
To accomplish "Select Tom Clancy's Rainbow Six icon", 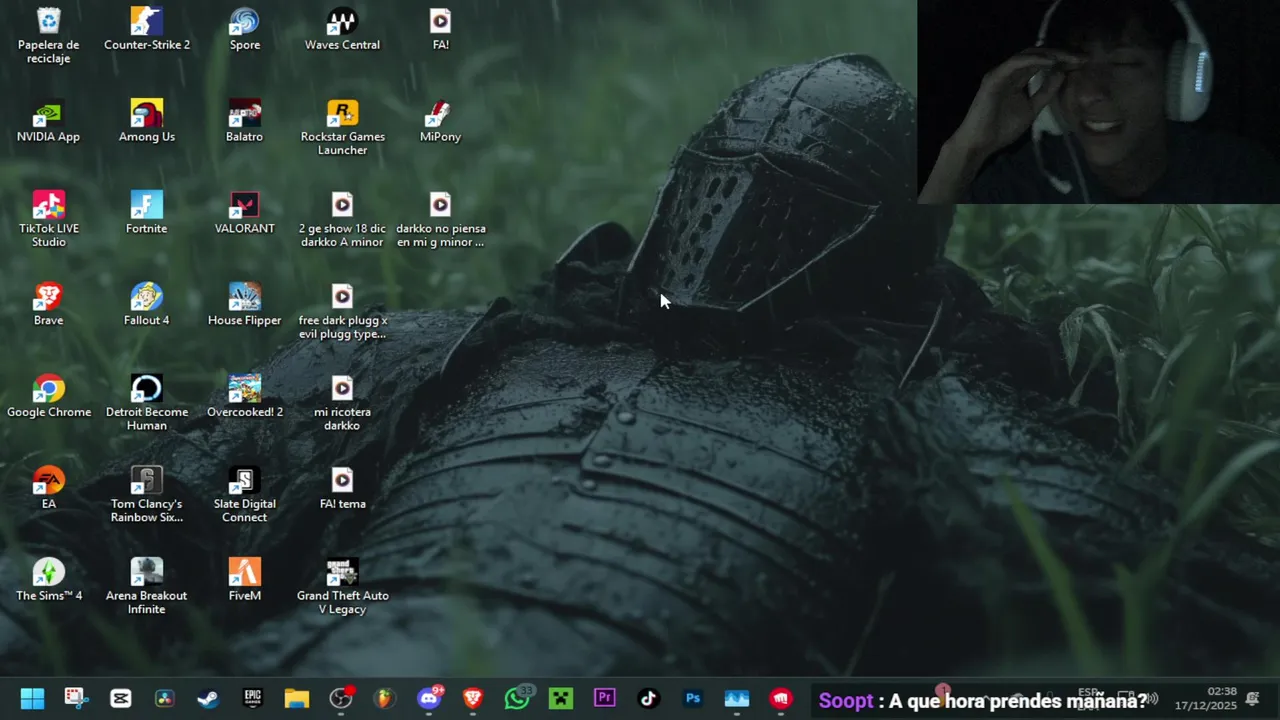I will click(x=146, y=495).
